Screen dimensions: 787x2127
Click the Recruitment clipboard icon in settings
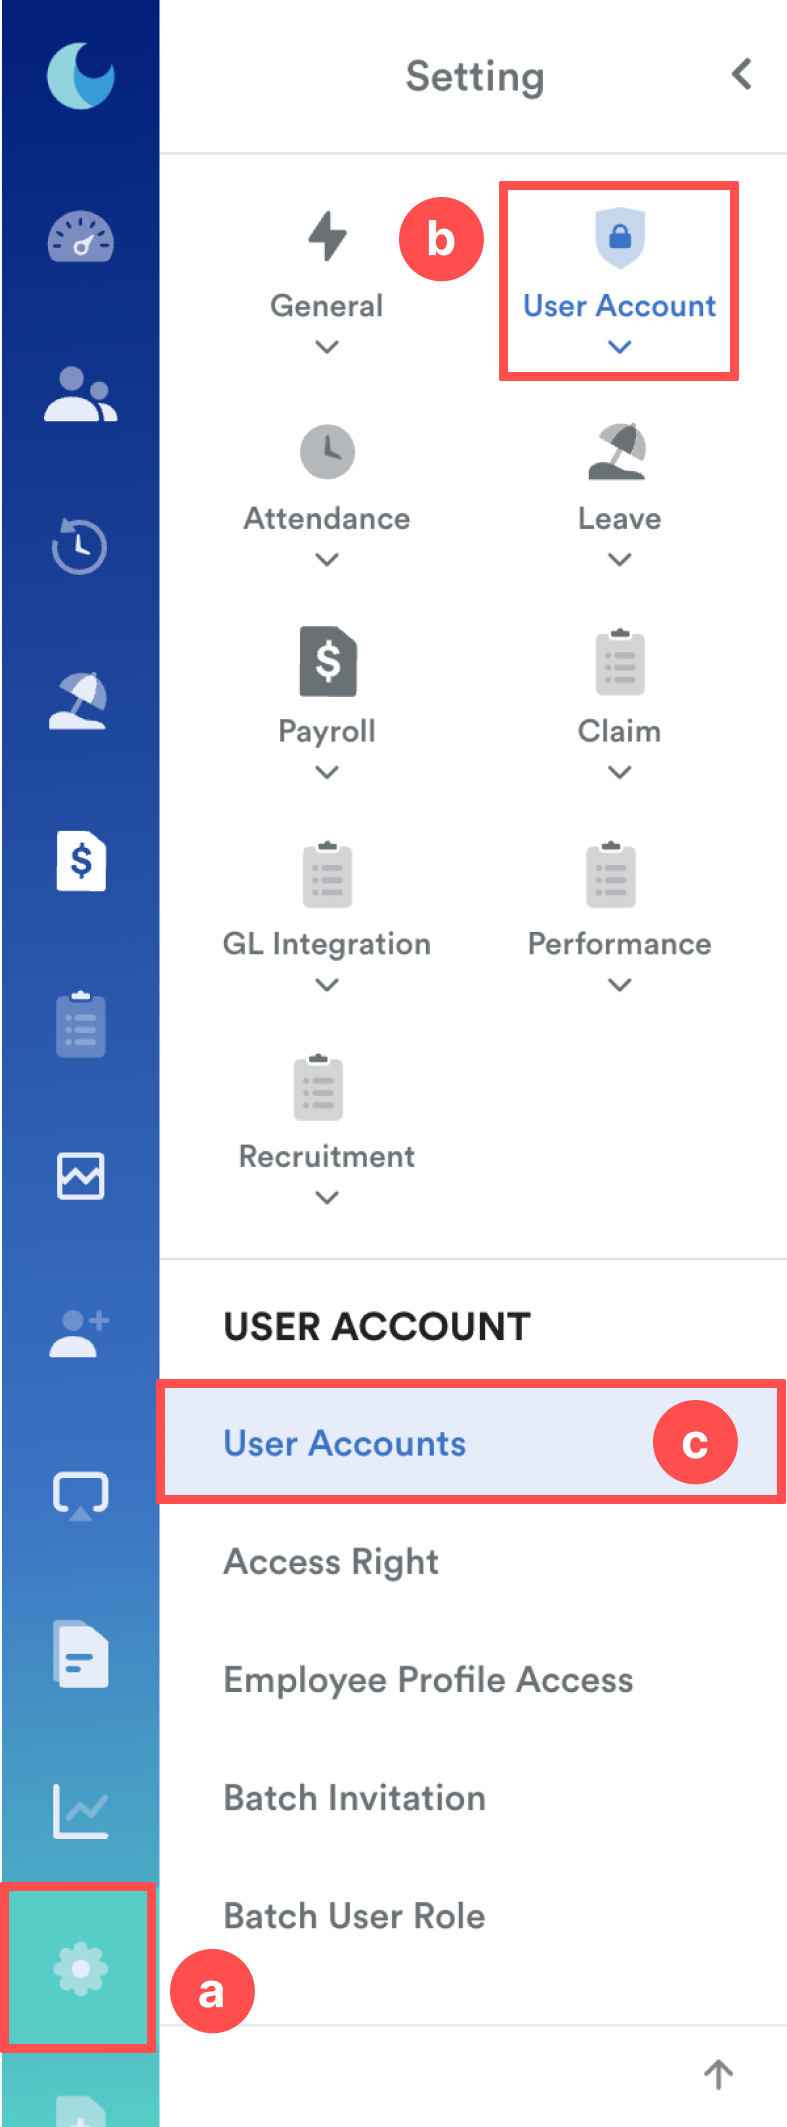click(x=318, y=1087)
